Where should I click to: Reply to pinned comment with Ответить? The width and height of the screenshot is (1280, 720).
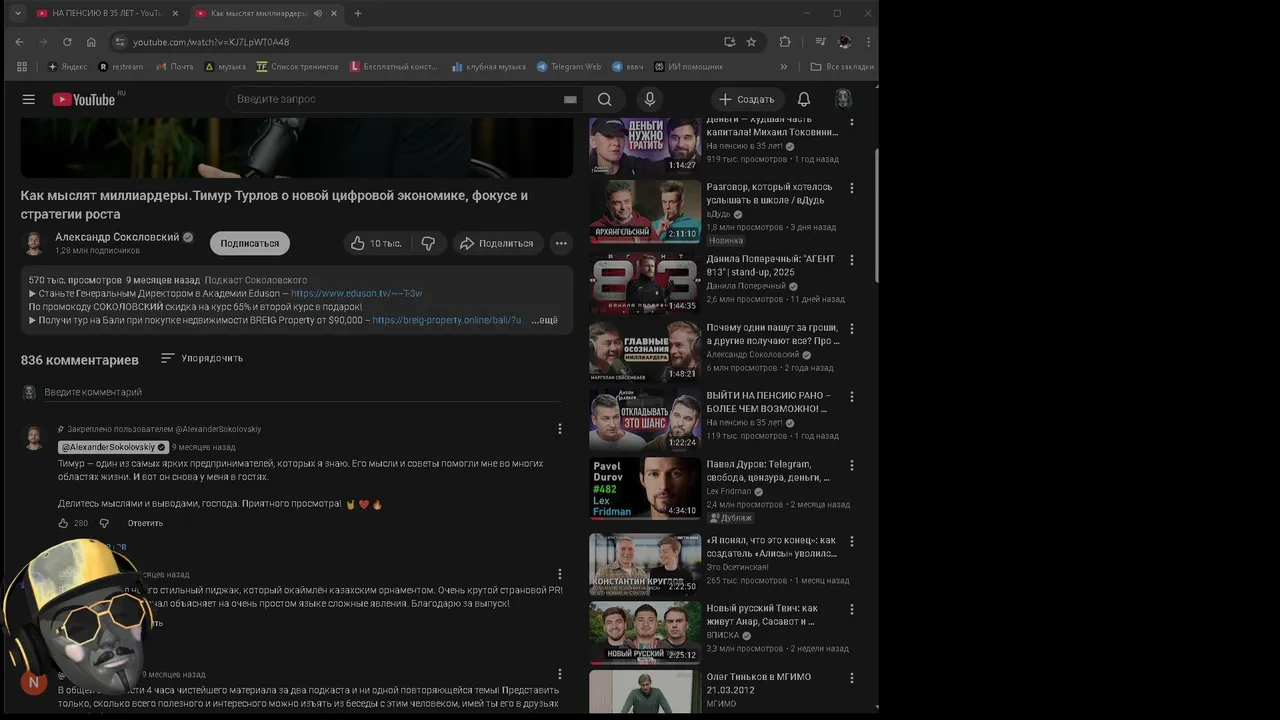click(x=145, y=523)
